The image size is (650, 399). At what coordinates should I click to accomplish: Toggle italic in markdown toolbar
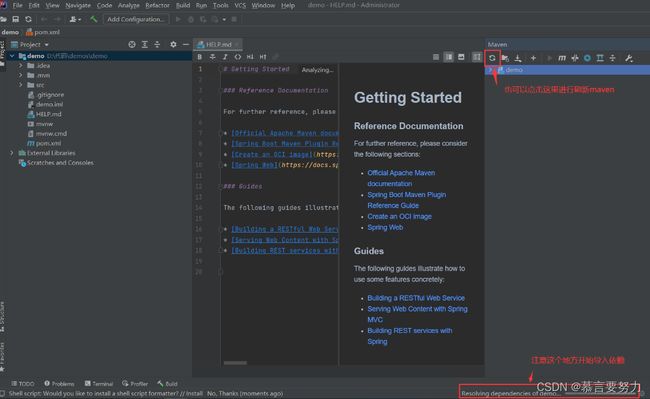coord(225,57)
